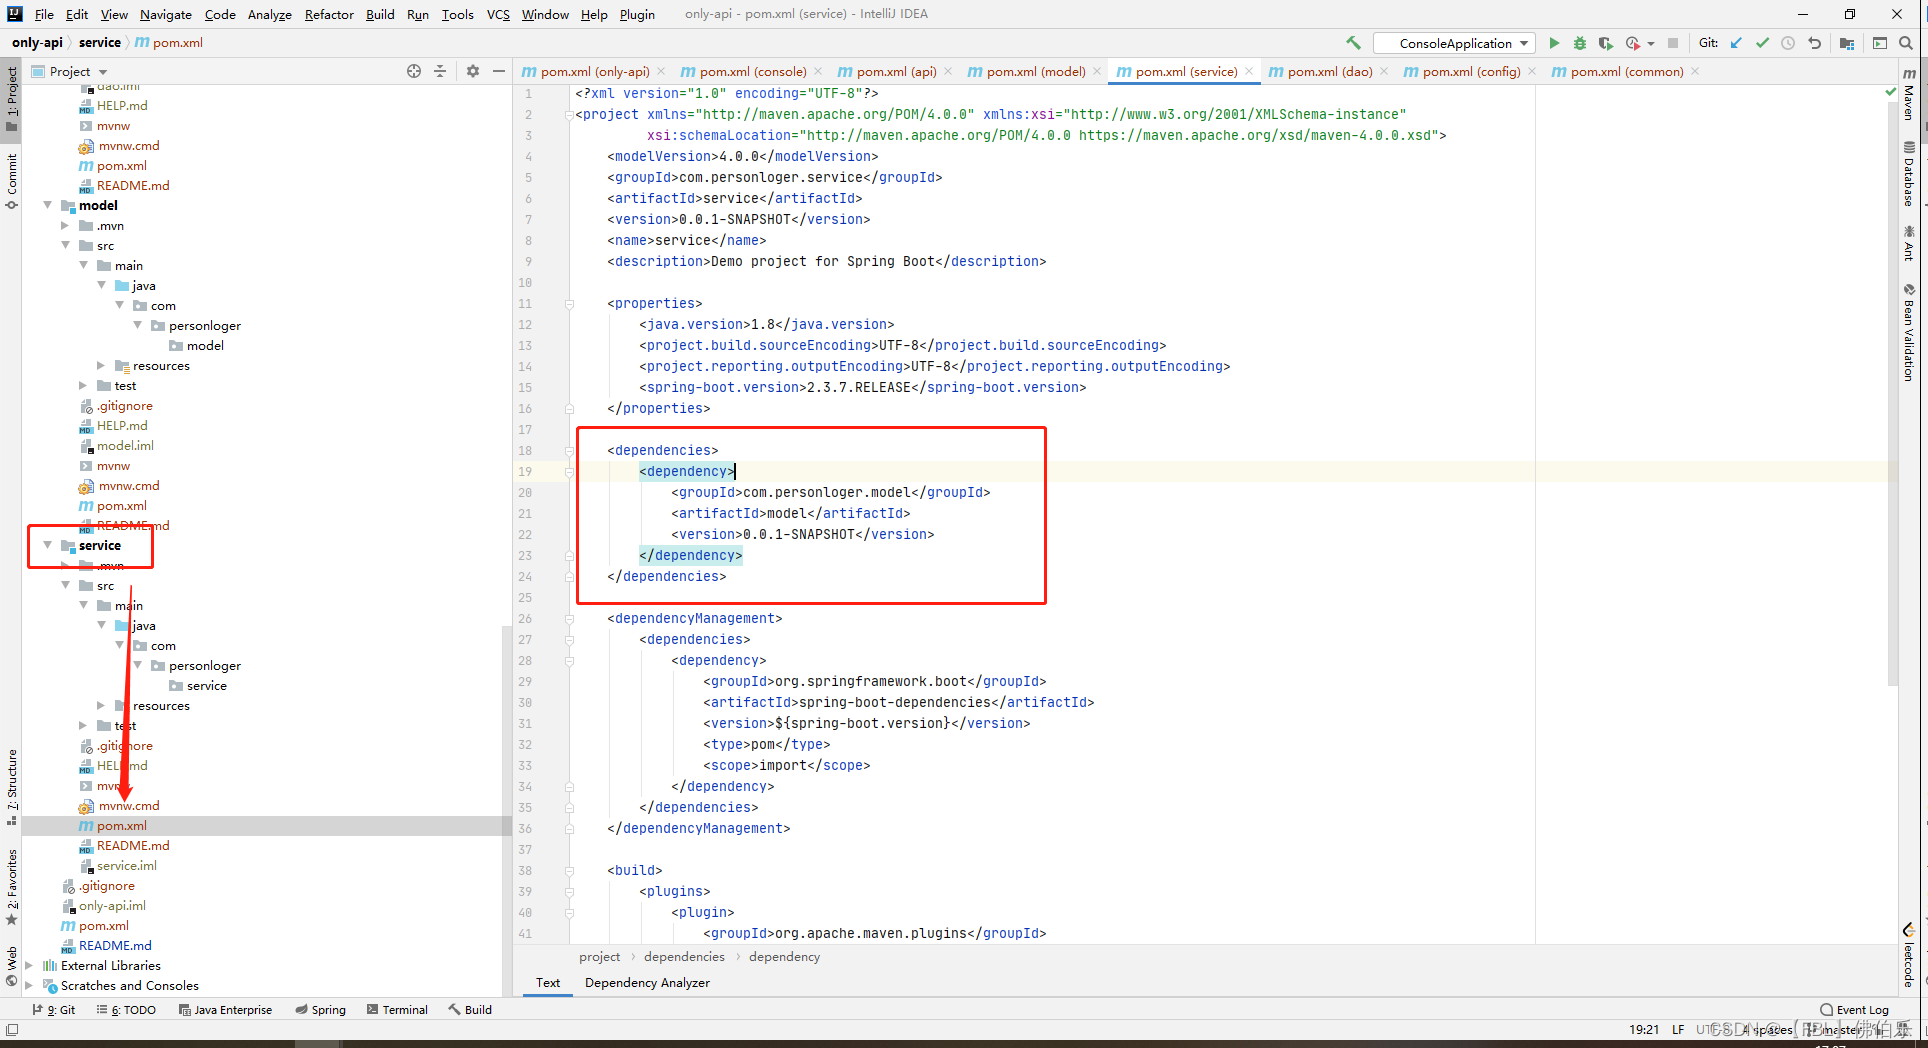
Task: Open Project panel settings gear
Action: click(473, 71)
